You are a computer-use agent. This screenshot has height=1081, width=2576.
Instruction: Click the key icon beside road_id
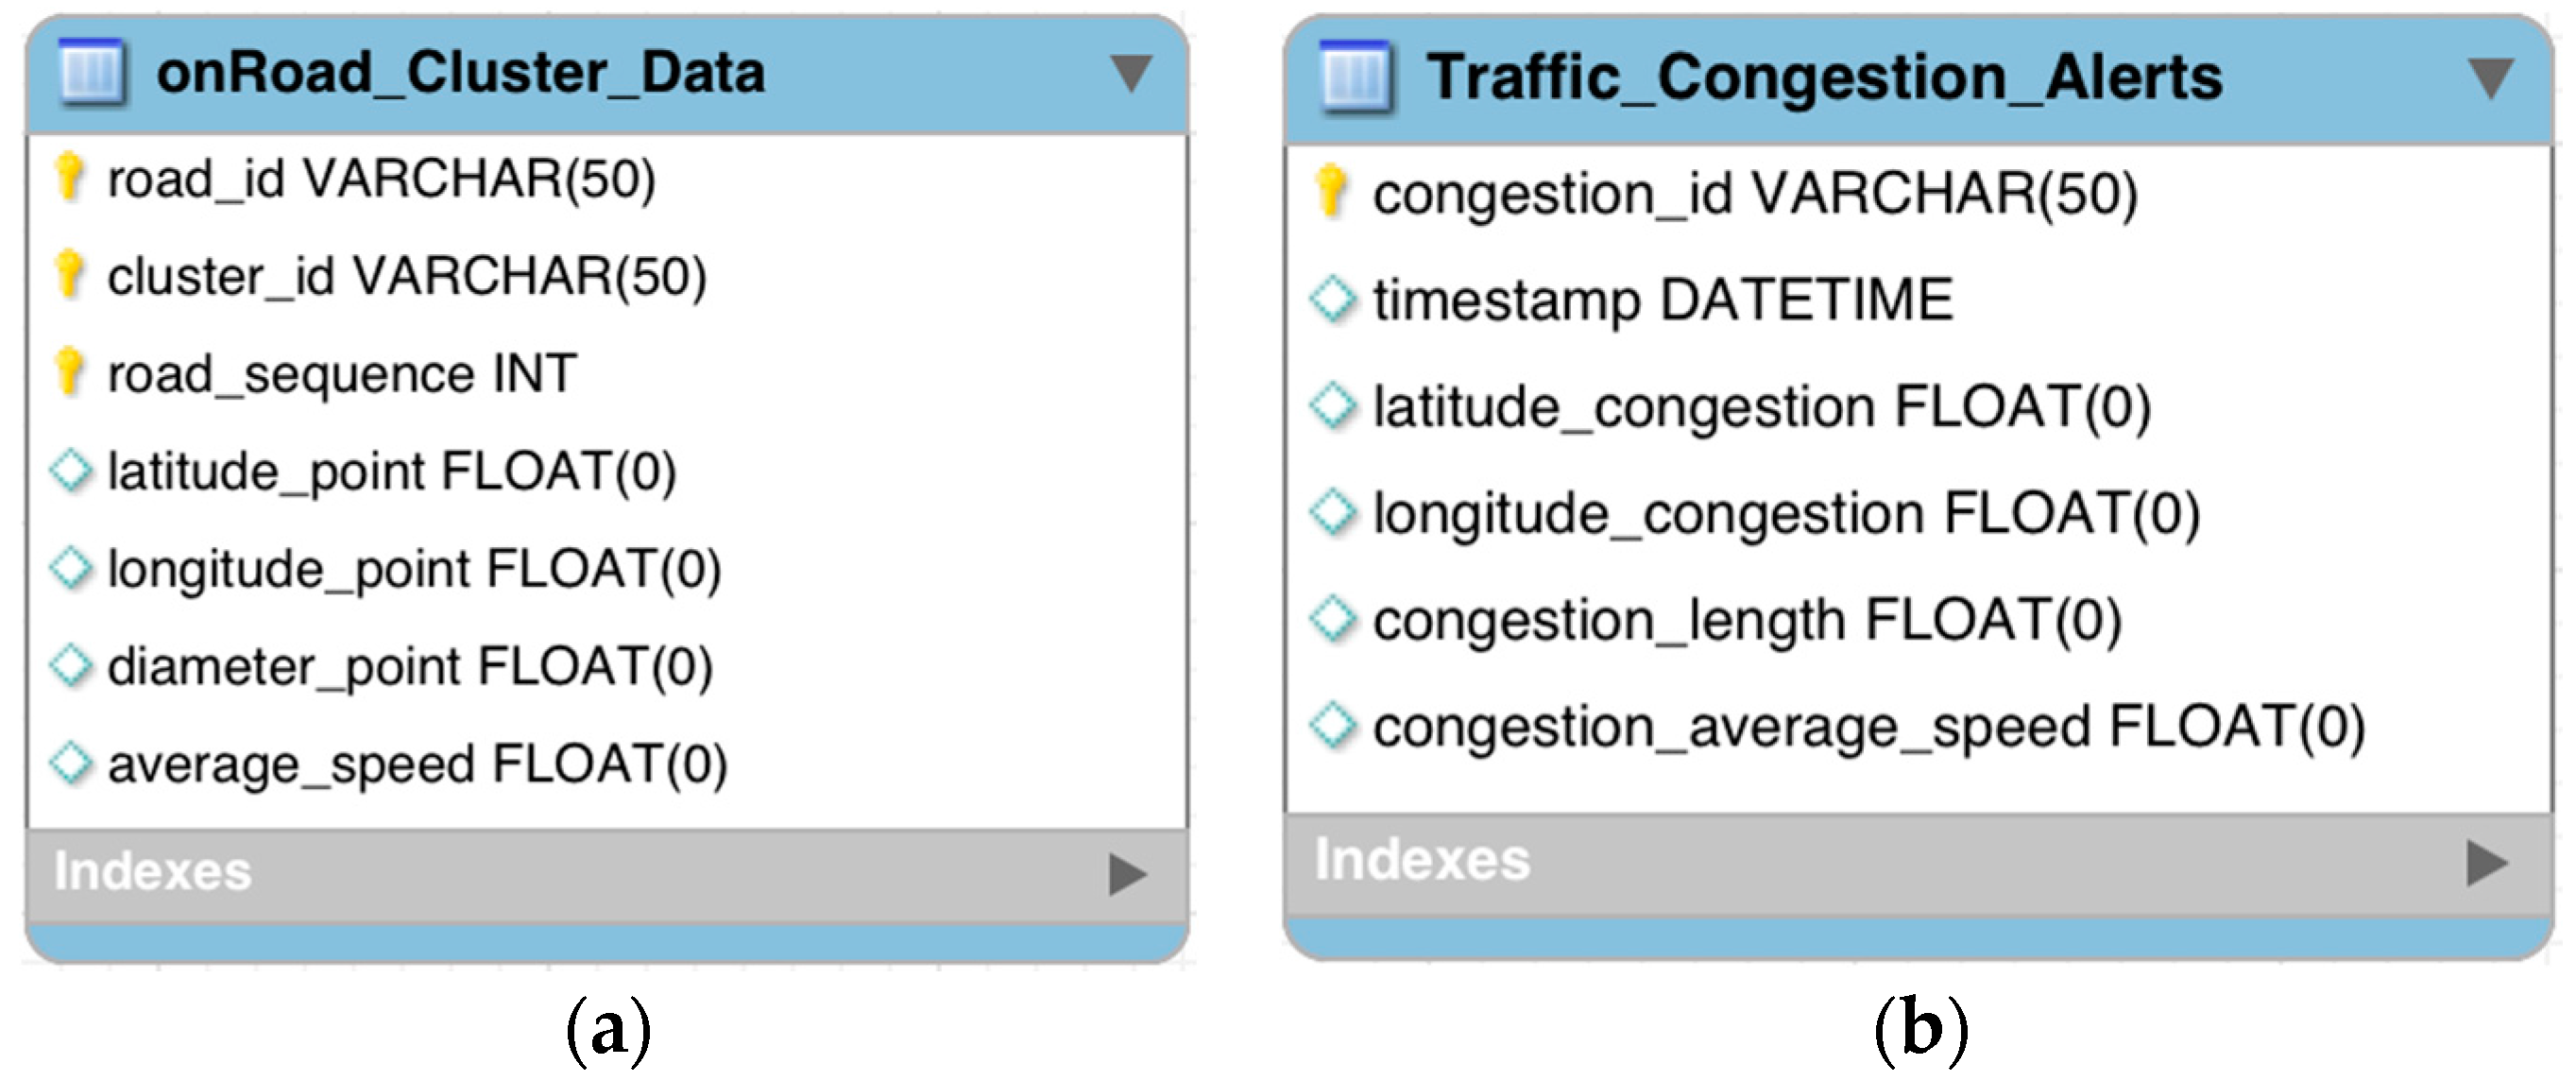(x=69, y=177)
